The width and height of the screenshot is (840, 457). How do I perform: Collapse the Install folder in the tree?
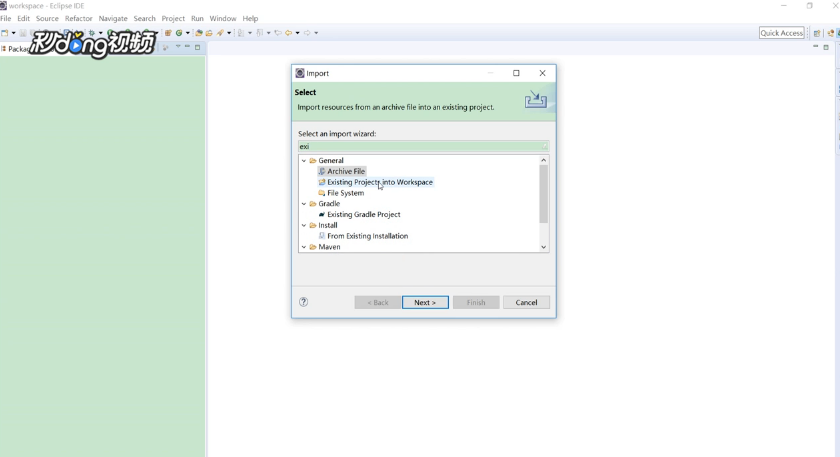(304, 225)
